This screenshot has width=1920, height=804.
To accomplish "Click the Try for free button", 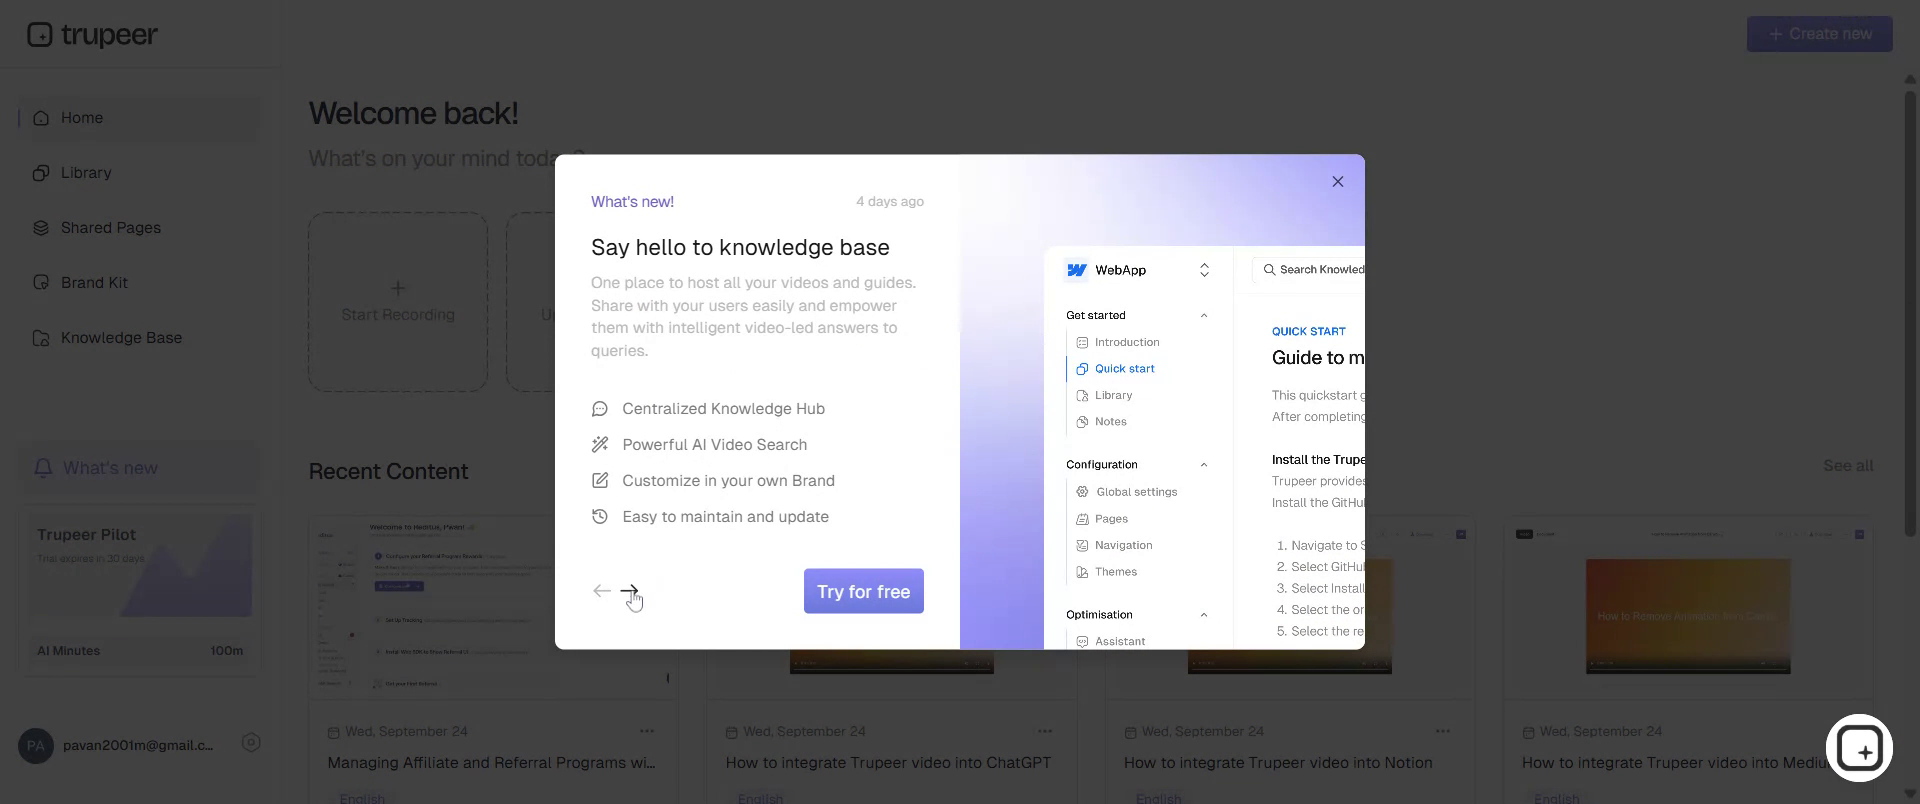I will point(864,591).
